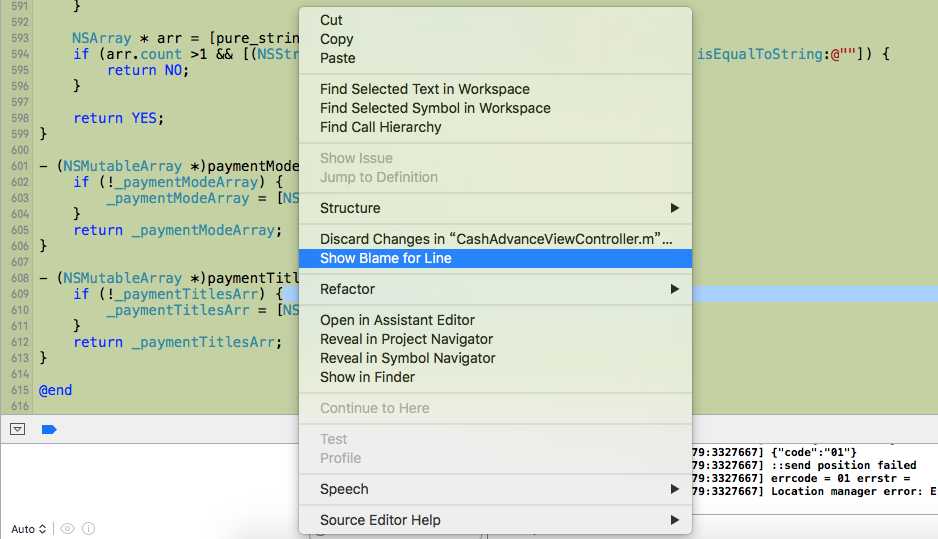Choose Cut from the context menu
The image size is (938, 539).
coord(331,20)
